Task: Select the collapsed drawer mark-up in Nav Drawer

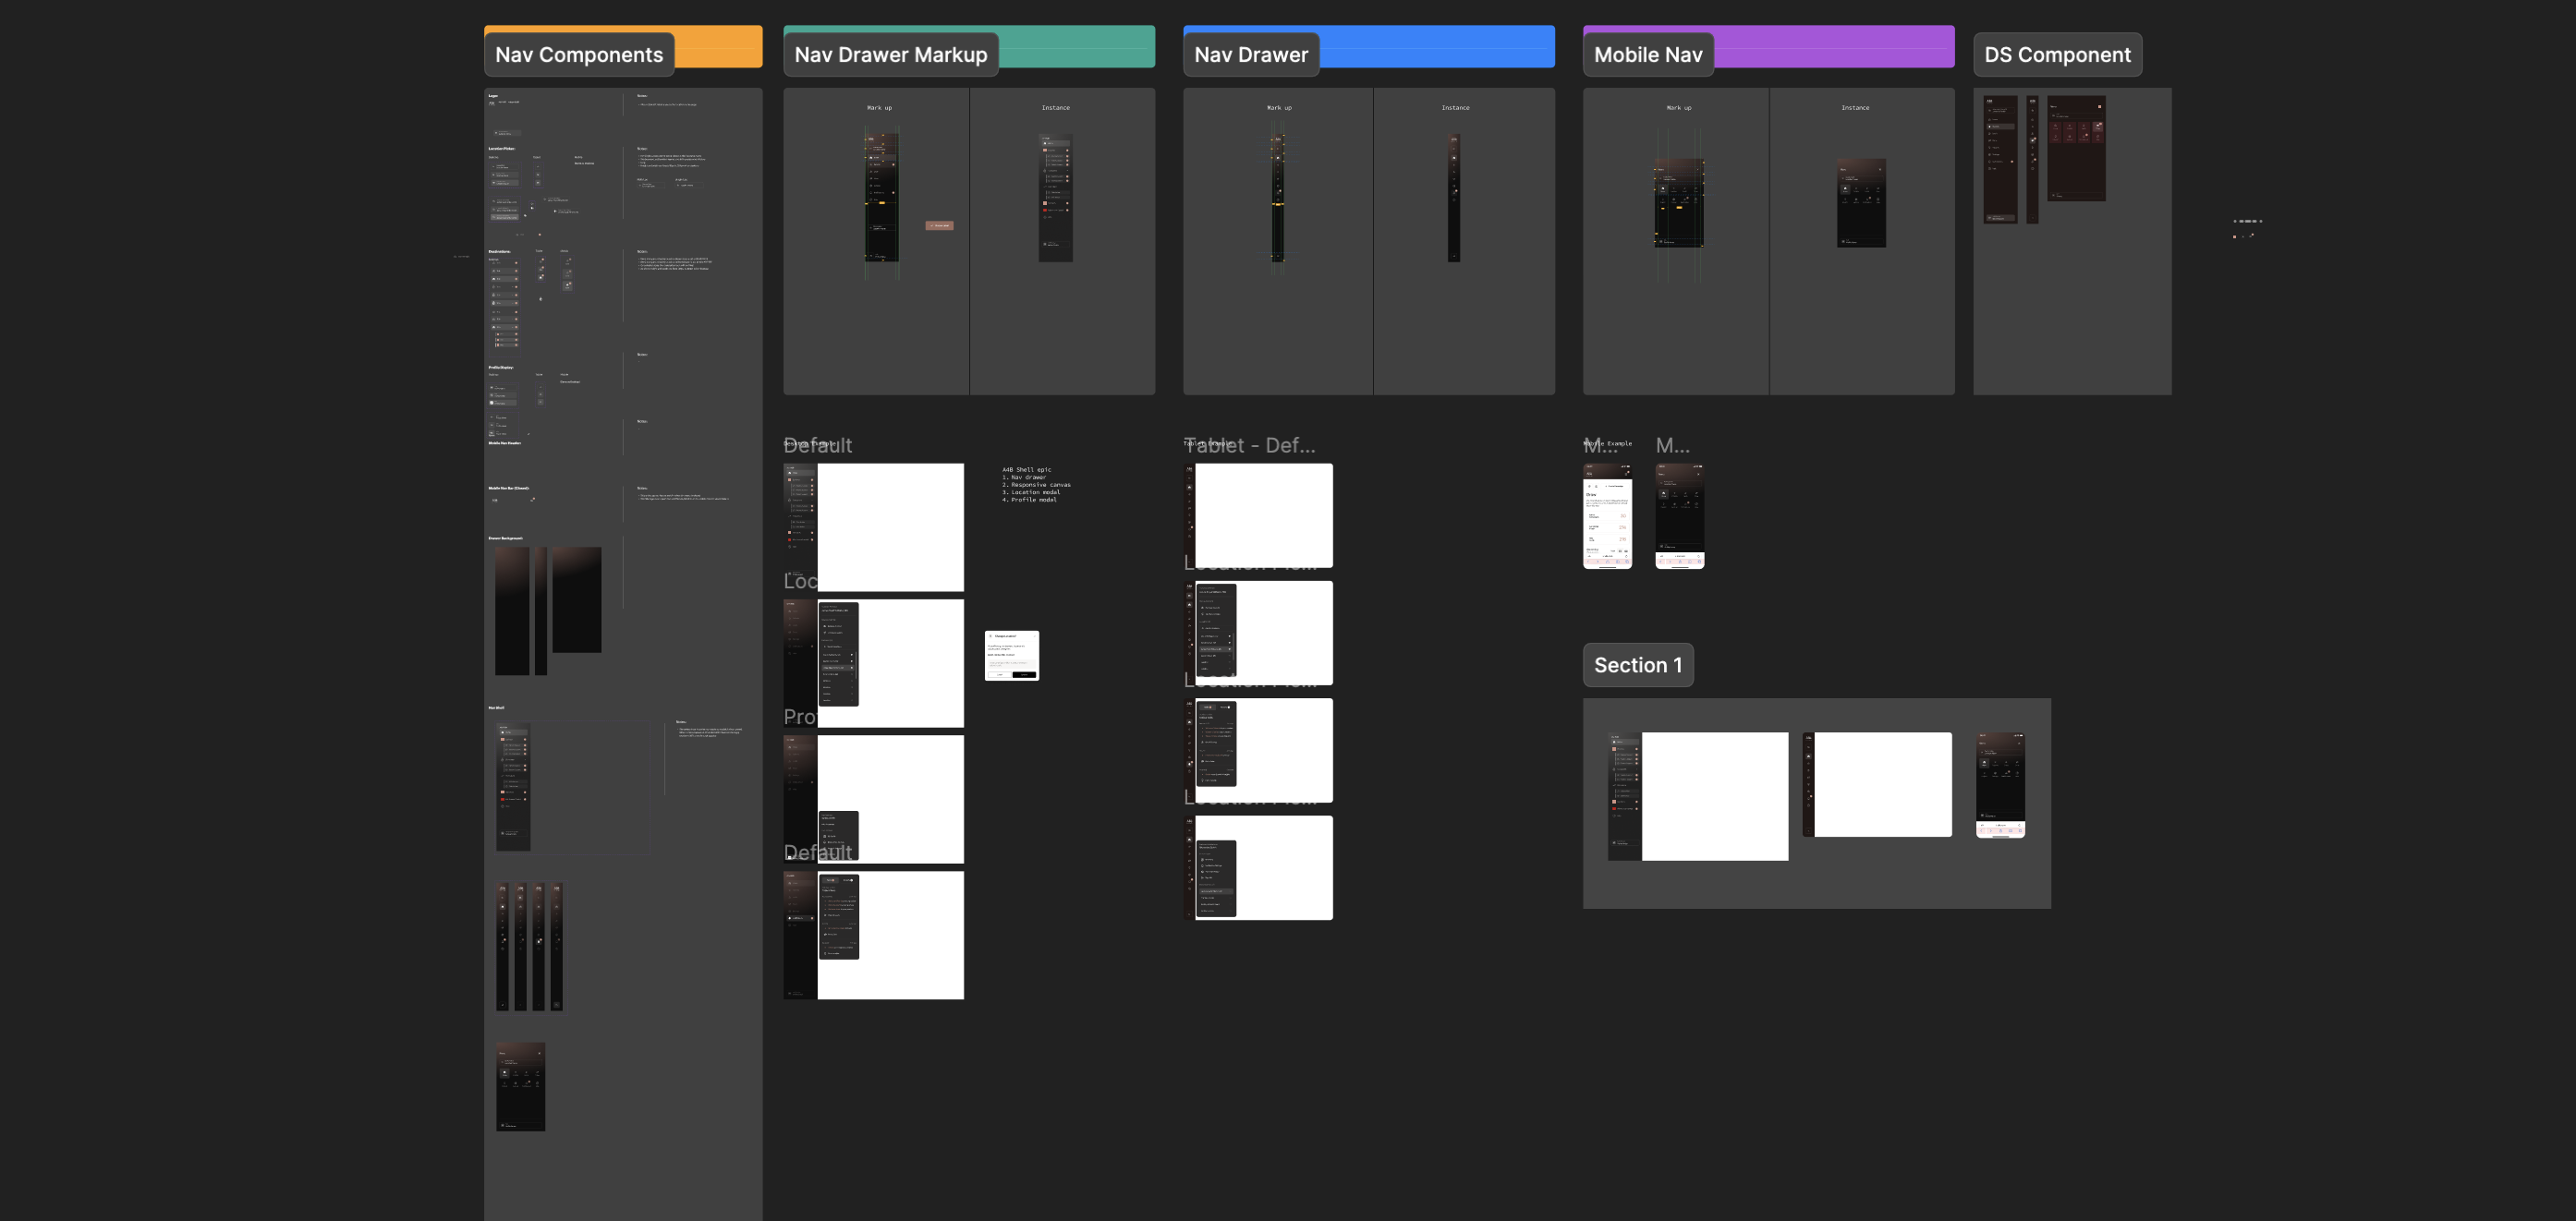Action: coord(1278,197)
